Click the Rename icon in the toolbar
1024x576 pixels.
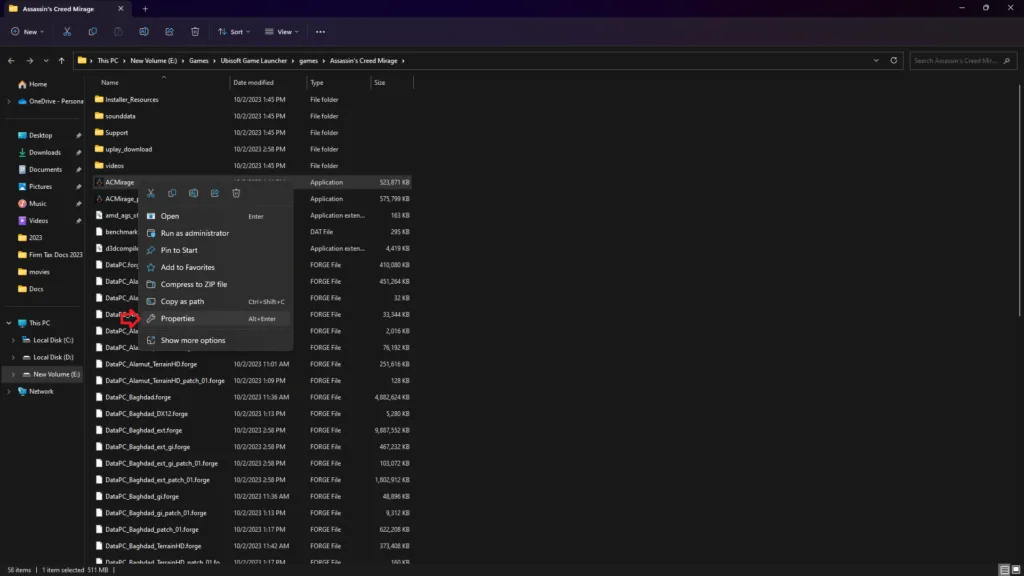pyautogui.click(x=144, y=31)
